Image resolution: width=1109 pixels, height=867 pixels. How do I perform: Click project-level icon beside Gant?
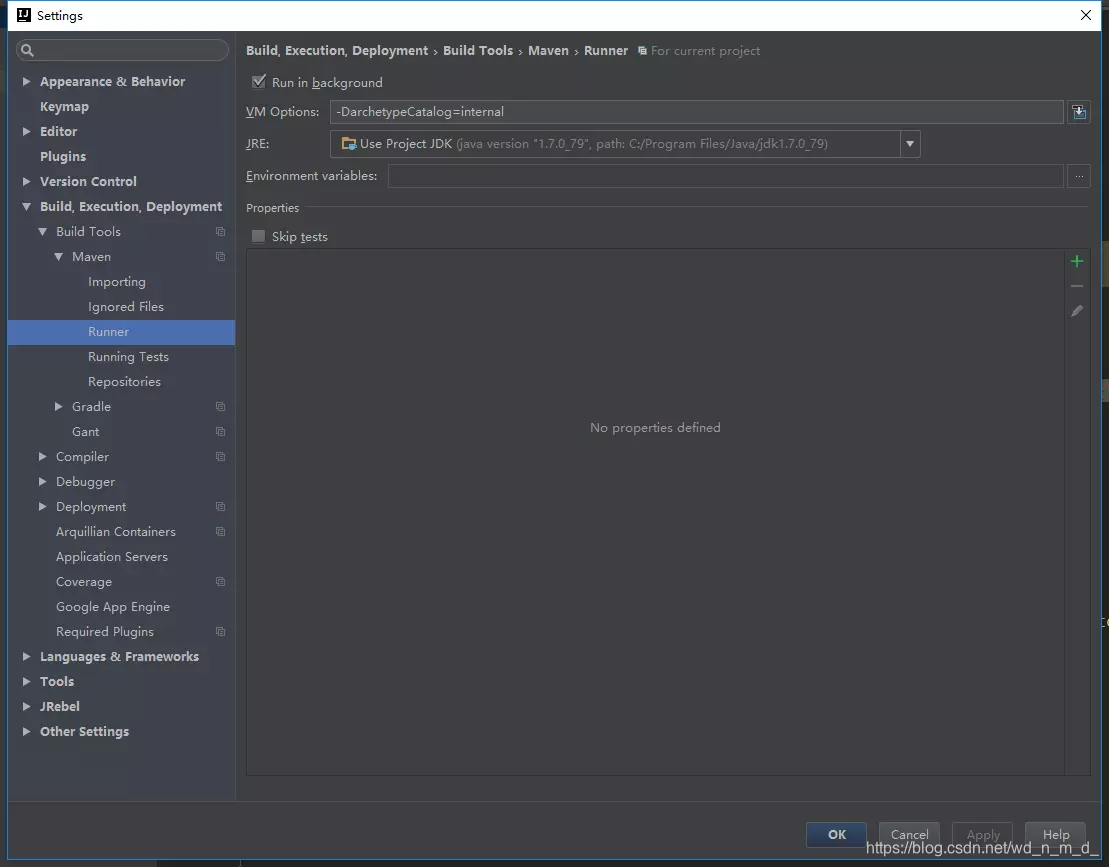pos(220,431)
